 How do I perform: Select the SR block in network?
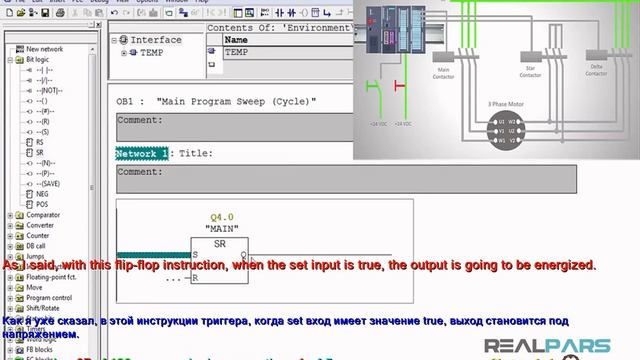[220, 260]
